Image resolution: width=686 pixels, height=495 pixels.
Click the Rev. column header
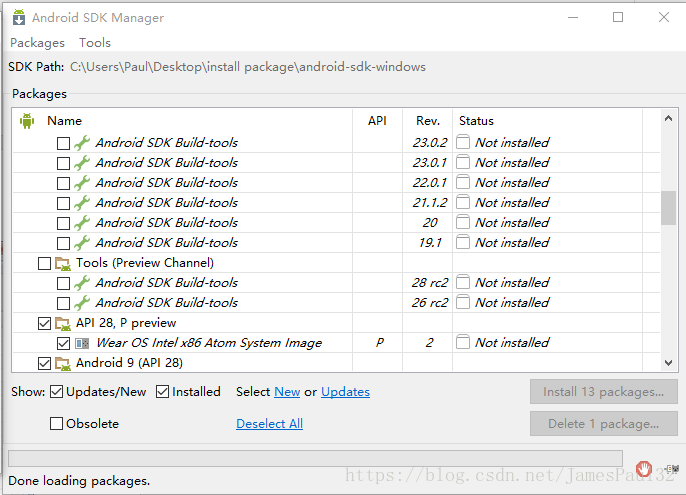[428, 121]
